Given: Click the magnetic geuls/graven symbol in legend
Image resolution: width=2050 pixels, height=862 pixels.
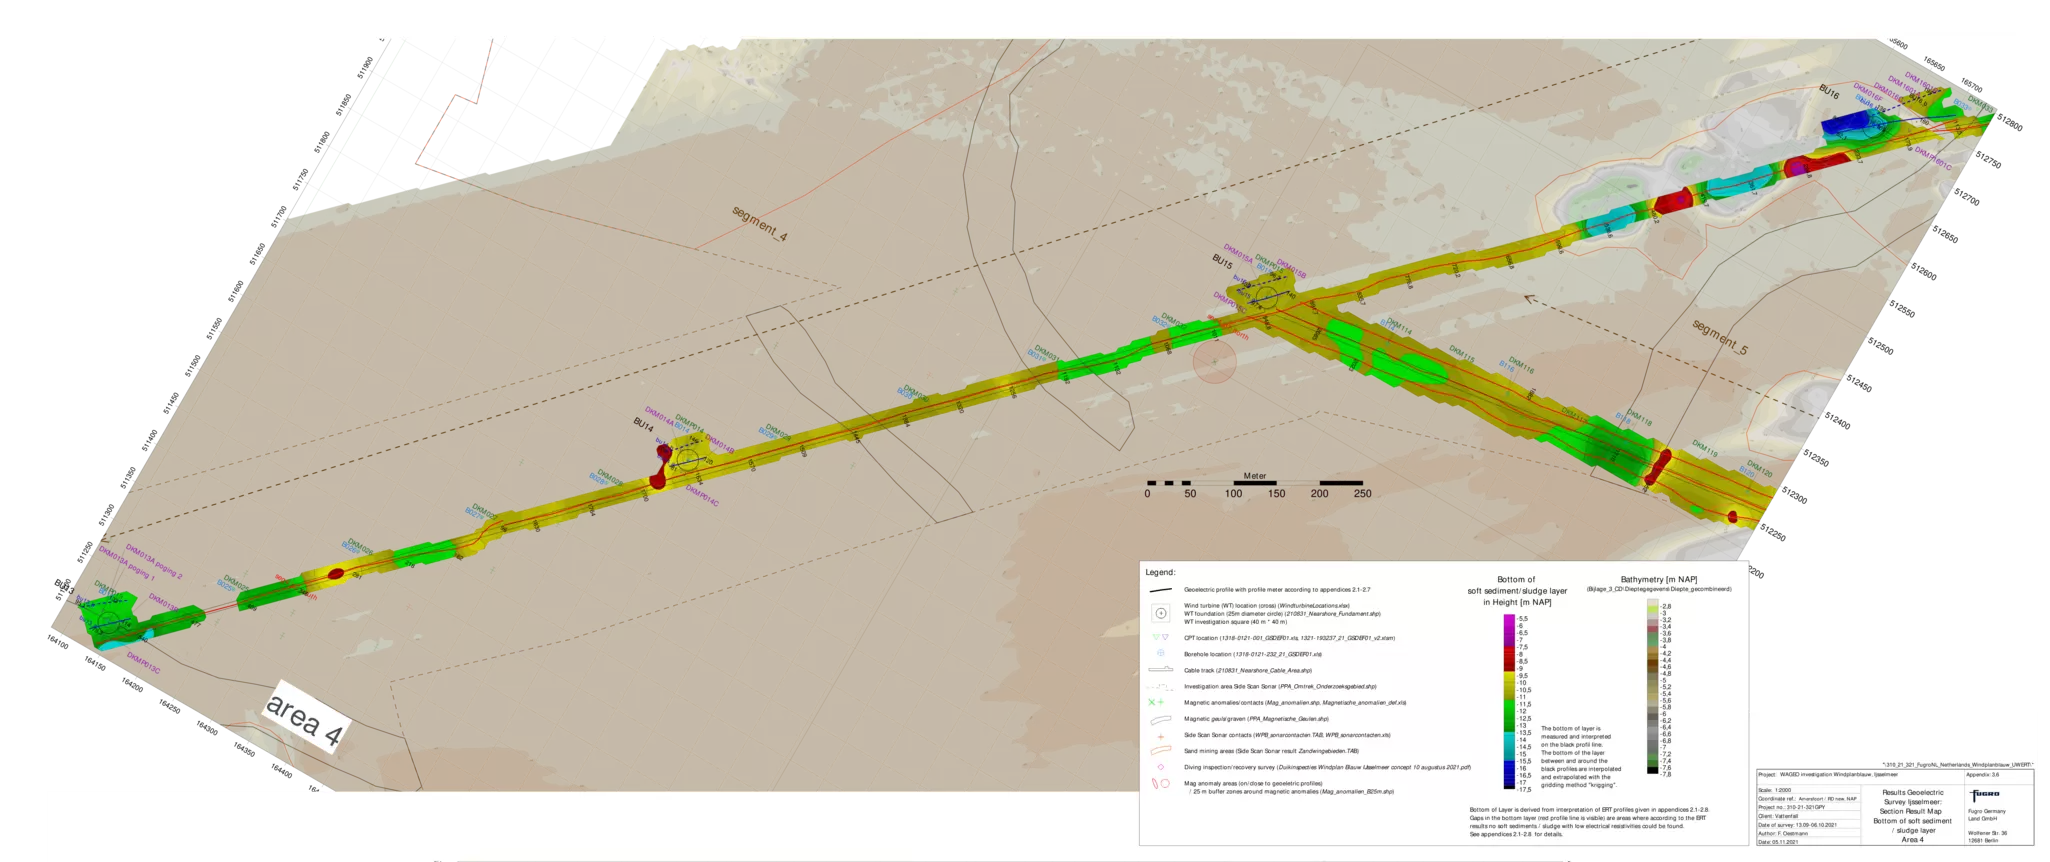Looking at the screenshot, I should 1160,719.
